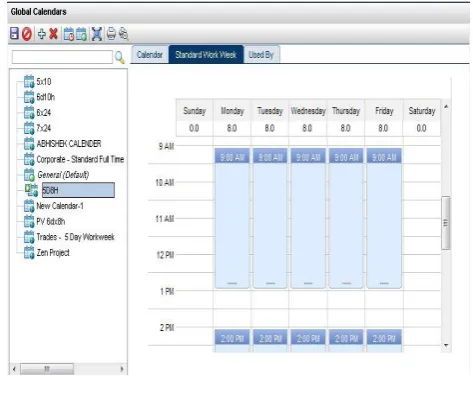Image resolution: width=473 pixels, height=398 pixels.
Task: Click the PV 6dx8h calendar icon
Action: tap(29, 221)
